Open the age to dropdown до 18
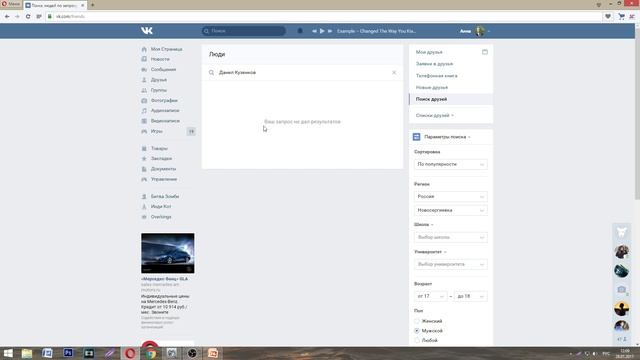This screenshot has height=360, width=640. point(471,296)
